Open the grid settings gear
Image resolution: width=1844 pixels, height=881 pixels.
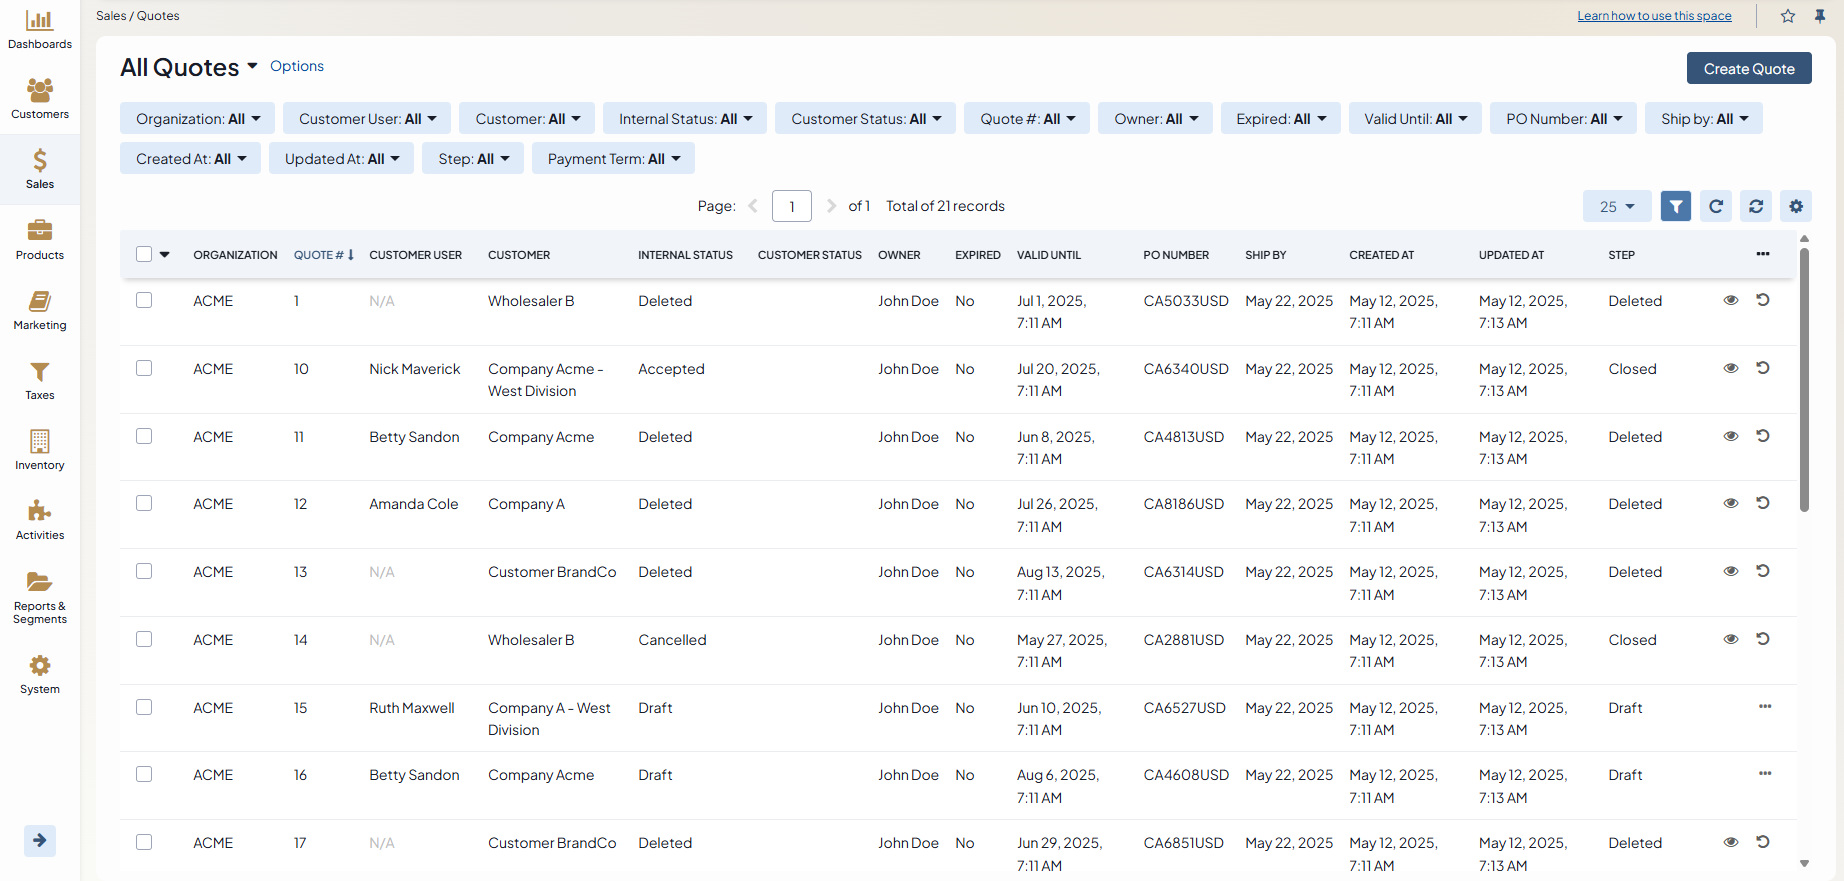[x=1796, y=206]
